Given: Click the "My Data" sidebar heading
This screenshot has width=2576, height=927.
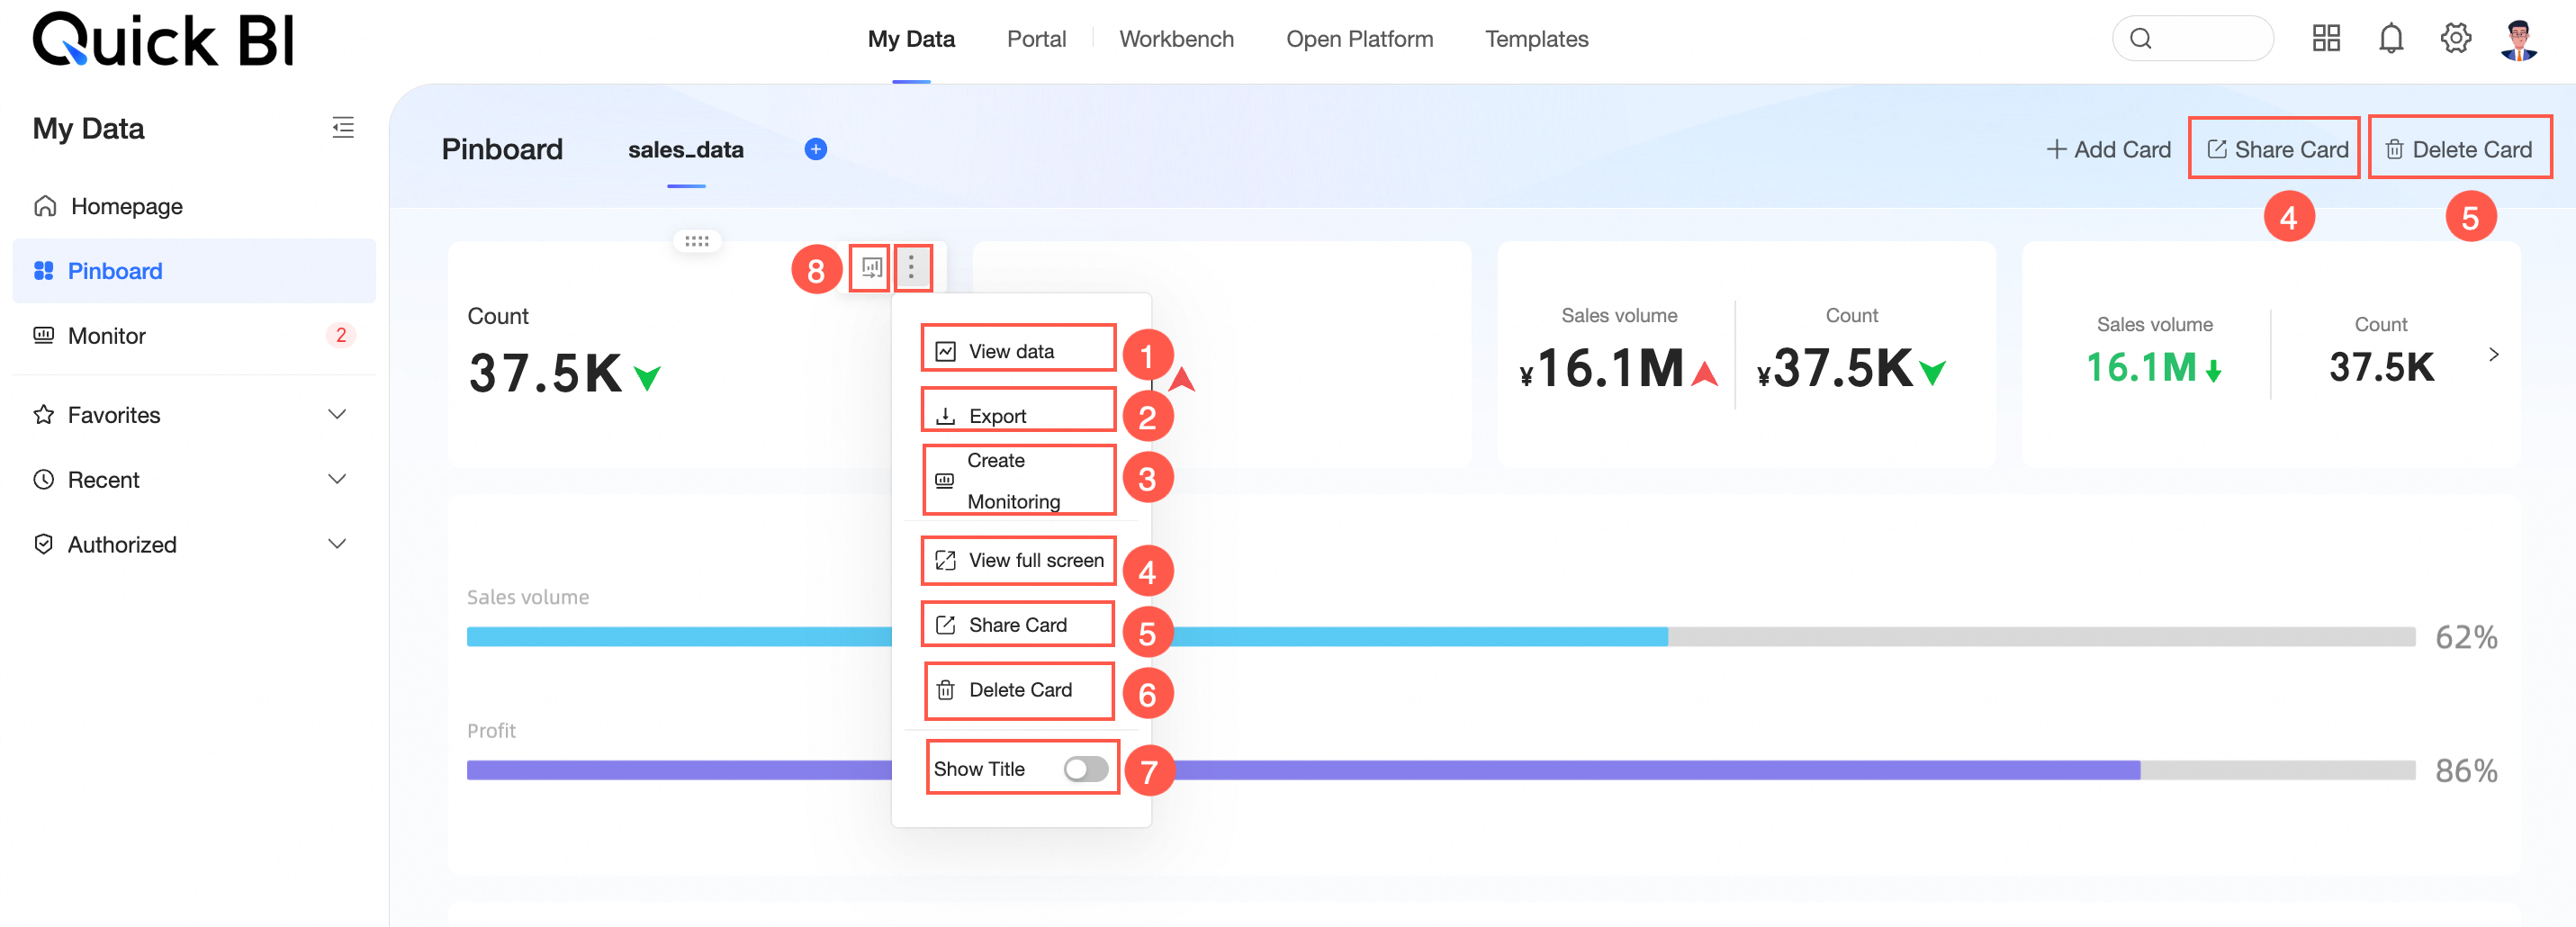Looking at the screenshot, I should 88,128.
